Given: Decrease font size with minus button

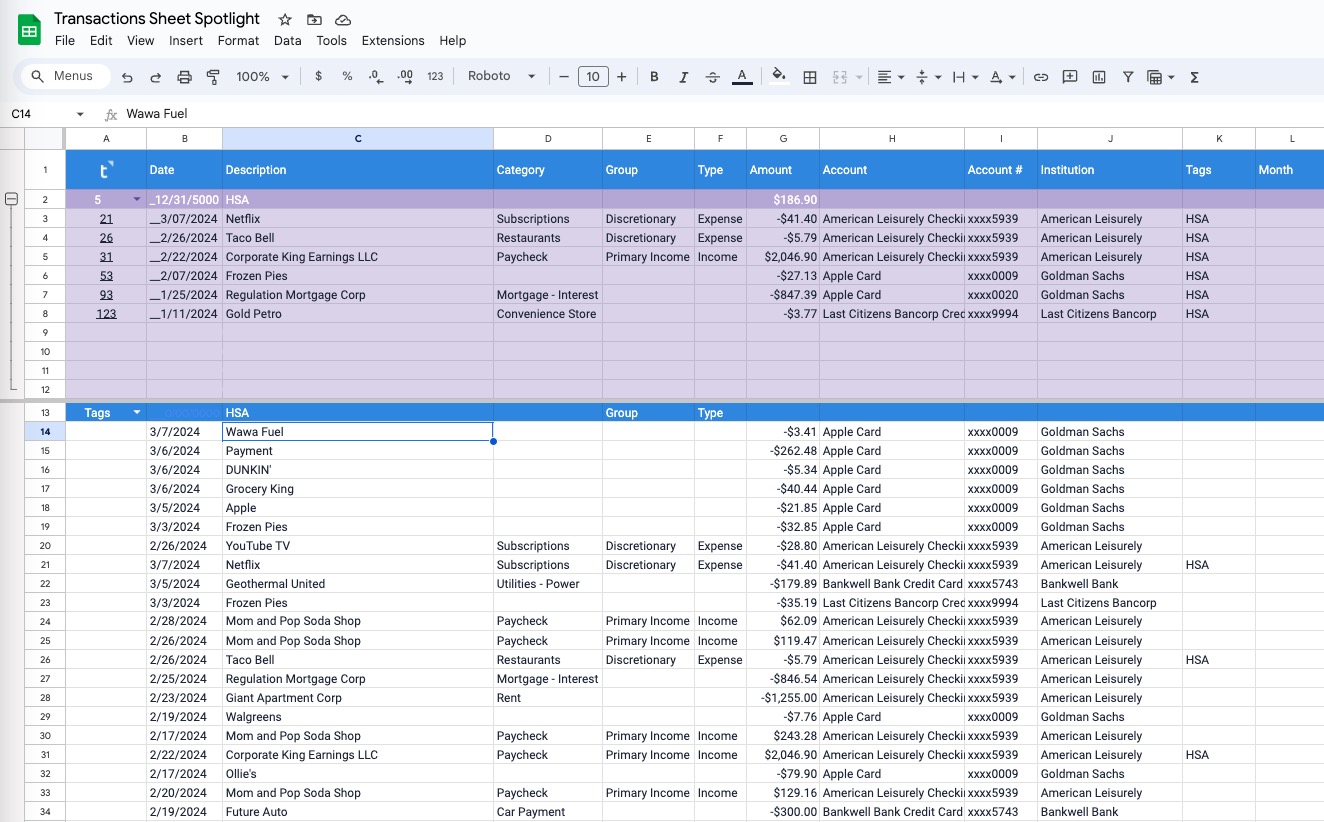Looking at the screenshot, I should [x=564, y=76].
